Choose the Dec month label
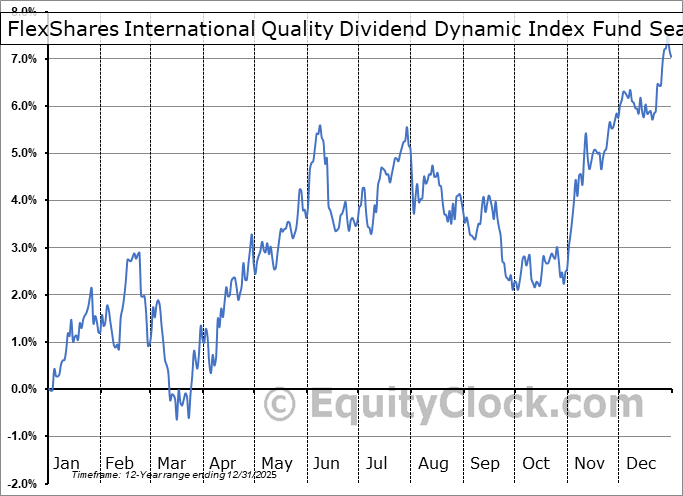The width and height of the screenshot is (683, 496). coord(640,463)
